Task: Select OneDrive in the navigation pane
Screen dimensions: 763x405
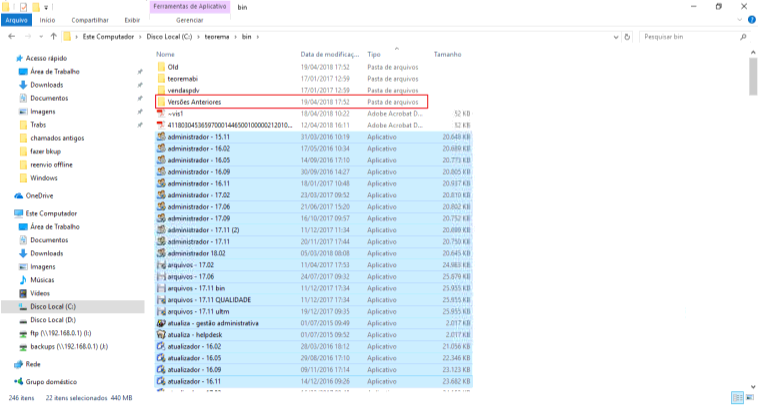Action: (39, 196)
